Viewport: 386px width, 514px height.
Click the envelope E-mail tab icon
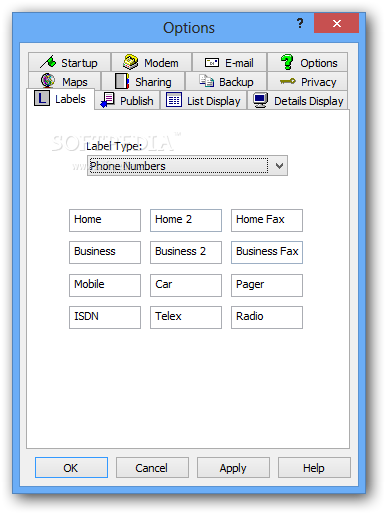point(212,63)
